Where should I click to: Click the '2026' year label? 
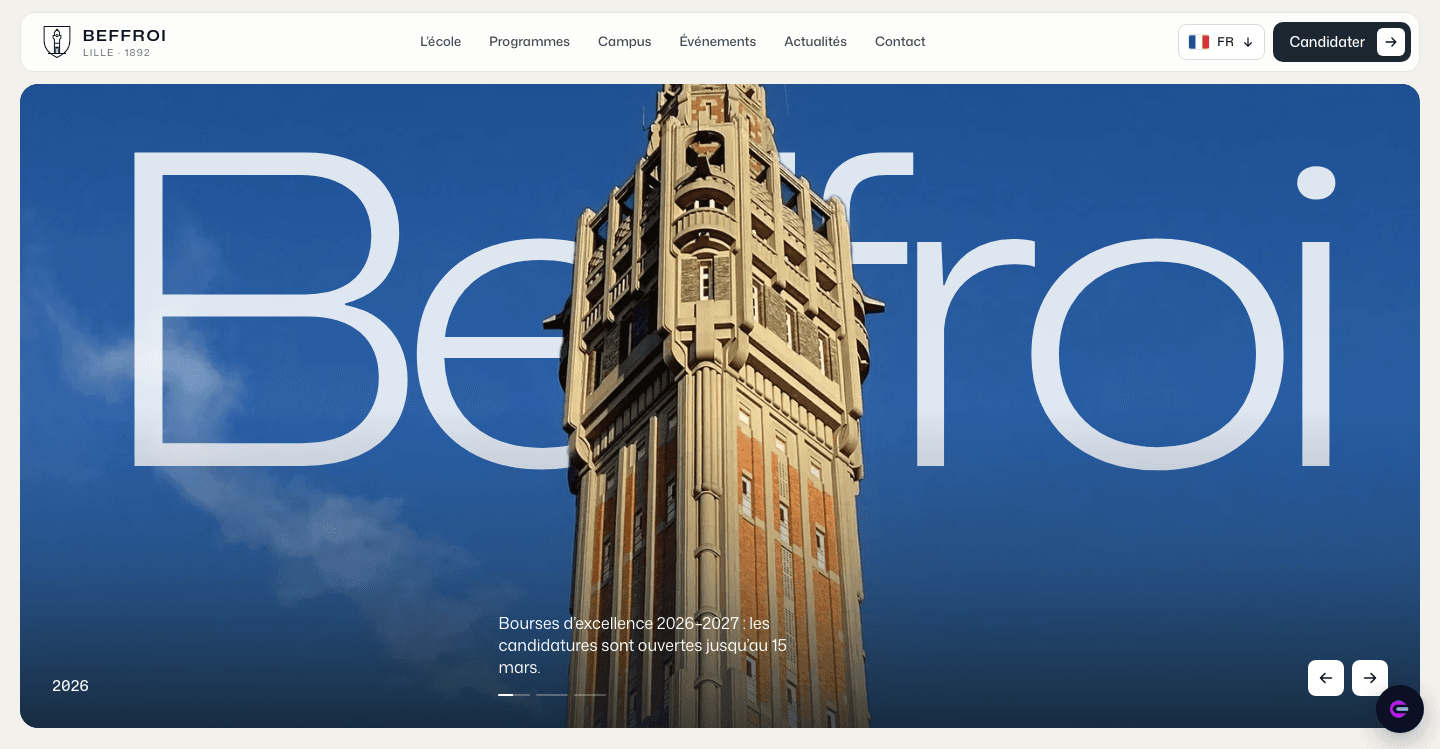point(70,686)
